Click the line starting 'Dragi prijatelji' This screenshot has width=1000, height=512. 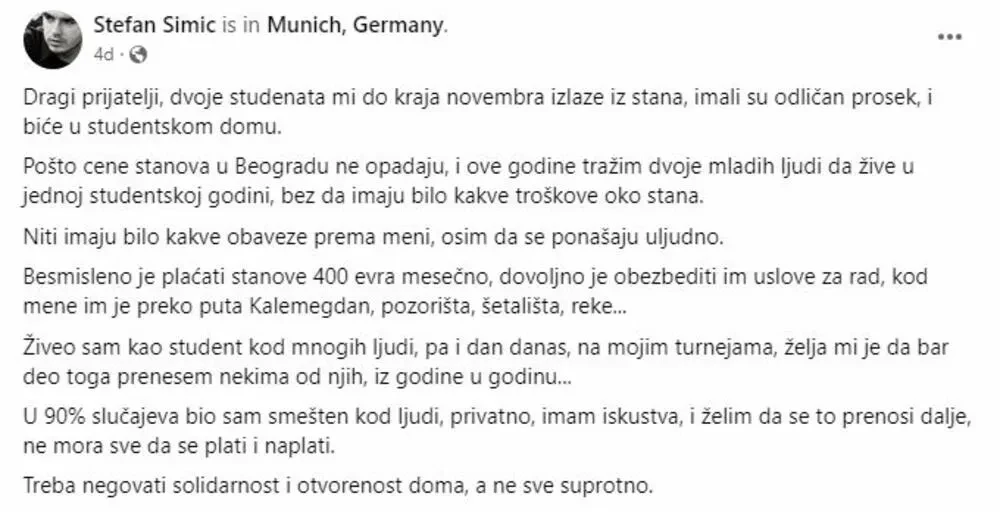(x=478, y=99)
